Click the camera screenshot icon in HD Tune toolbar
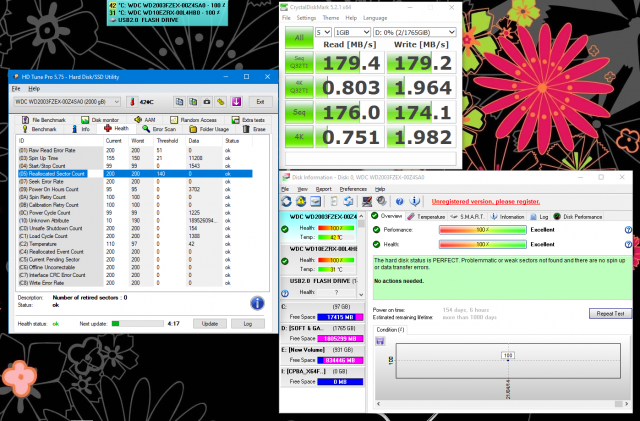This screenshot has height=421, width=640. coord(206,101)
